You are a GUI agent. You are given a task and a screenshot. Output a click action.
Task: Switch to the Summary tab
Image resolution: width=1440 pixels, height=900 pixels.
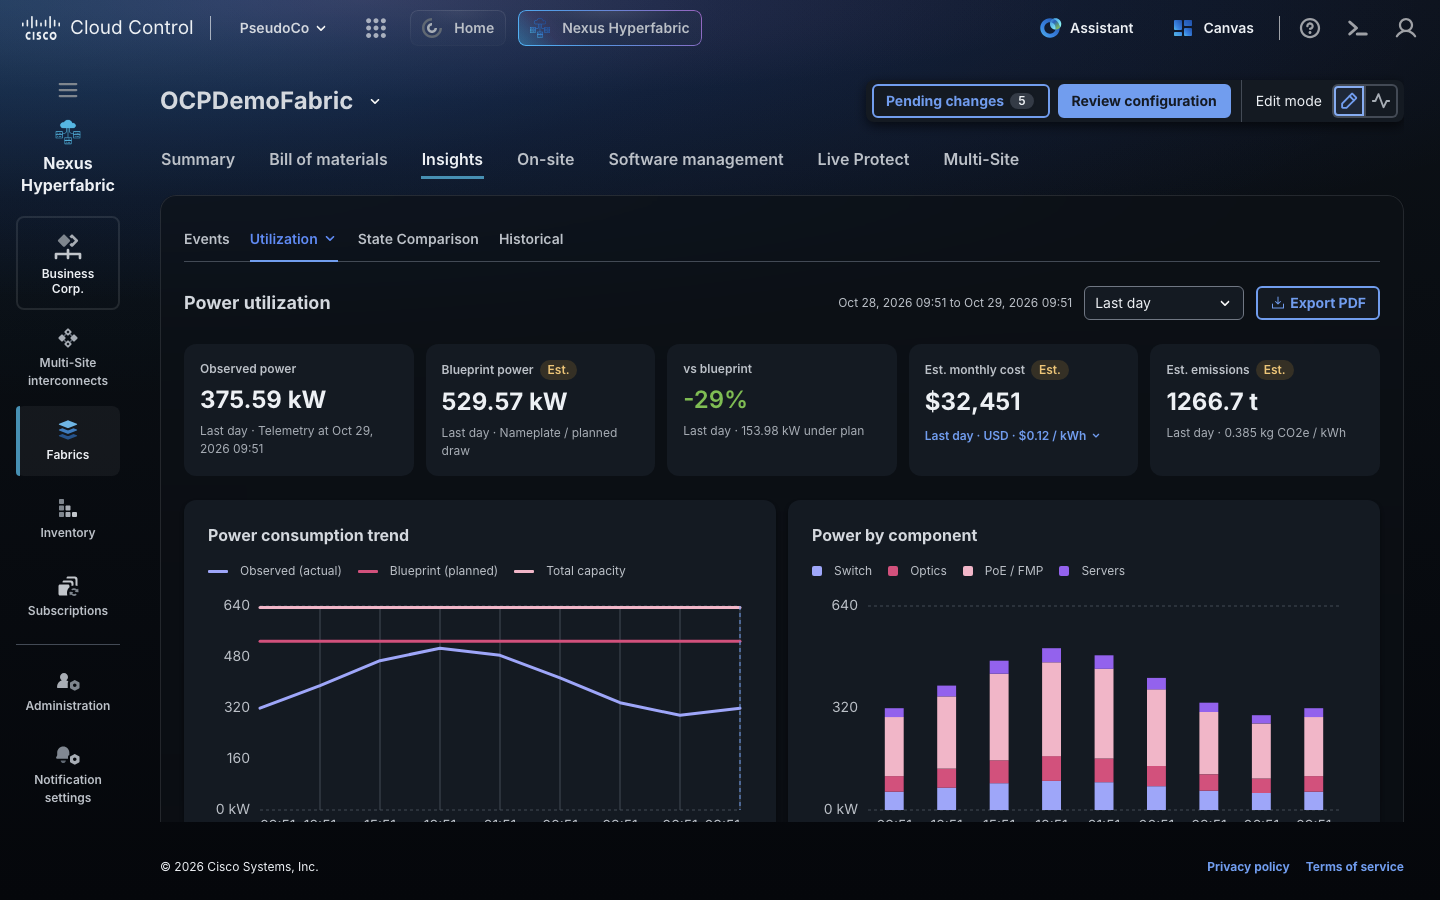pos(198,159)
